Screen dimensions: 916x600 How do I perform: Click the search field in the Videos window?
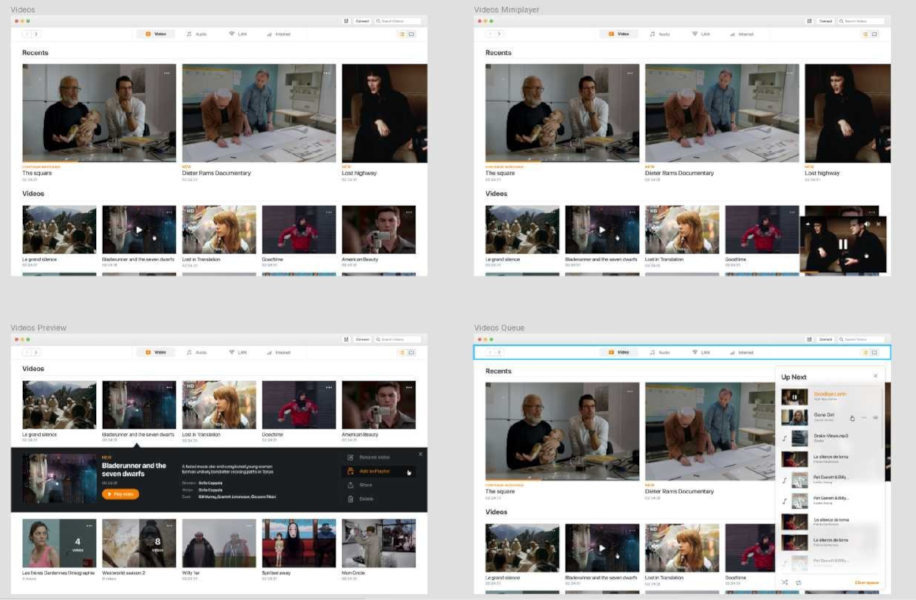pos(398,21)
